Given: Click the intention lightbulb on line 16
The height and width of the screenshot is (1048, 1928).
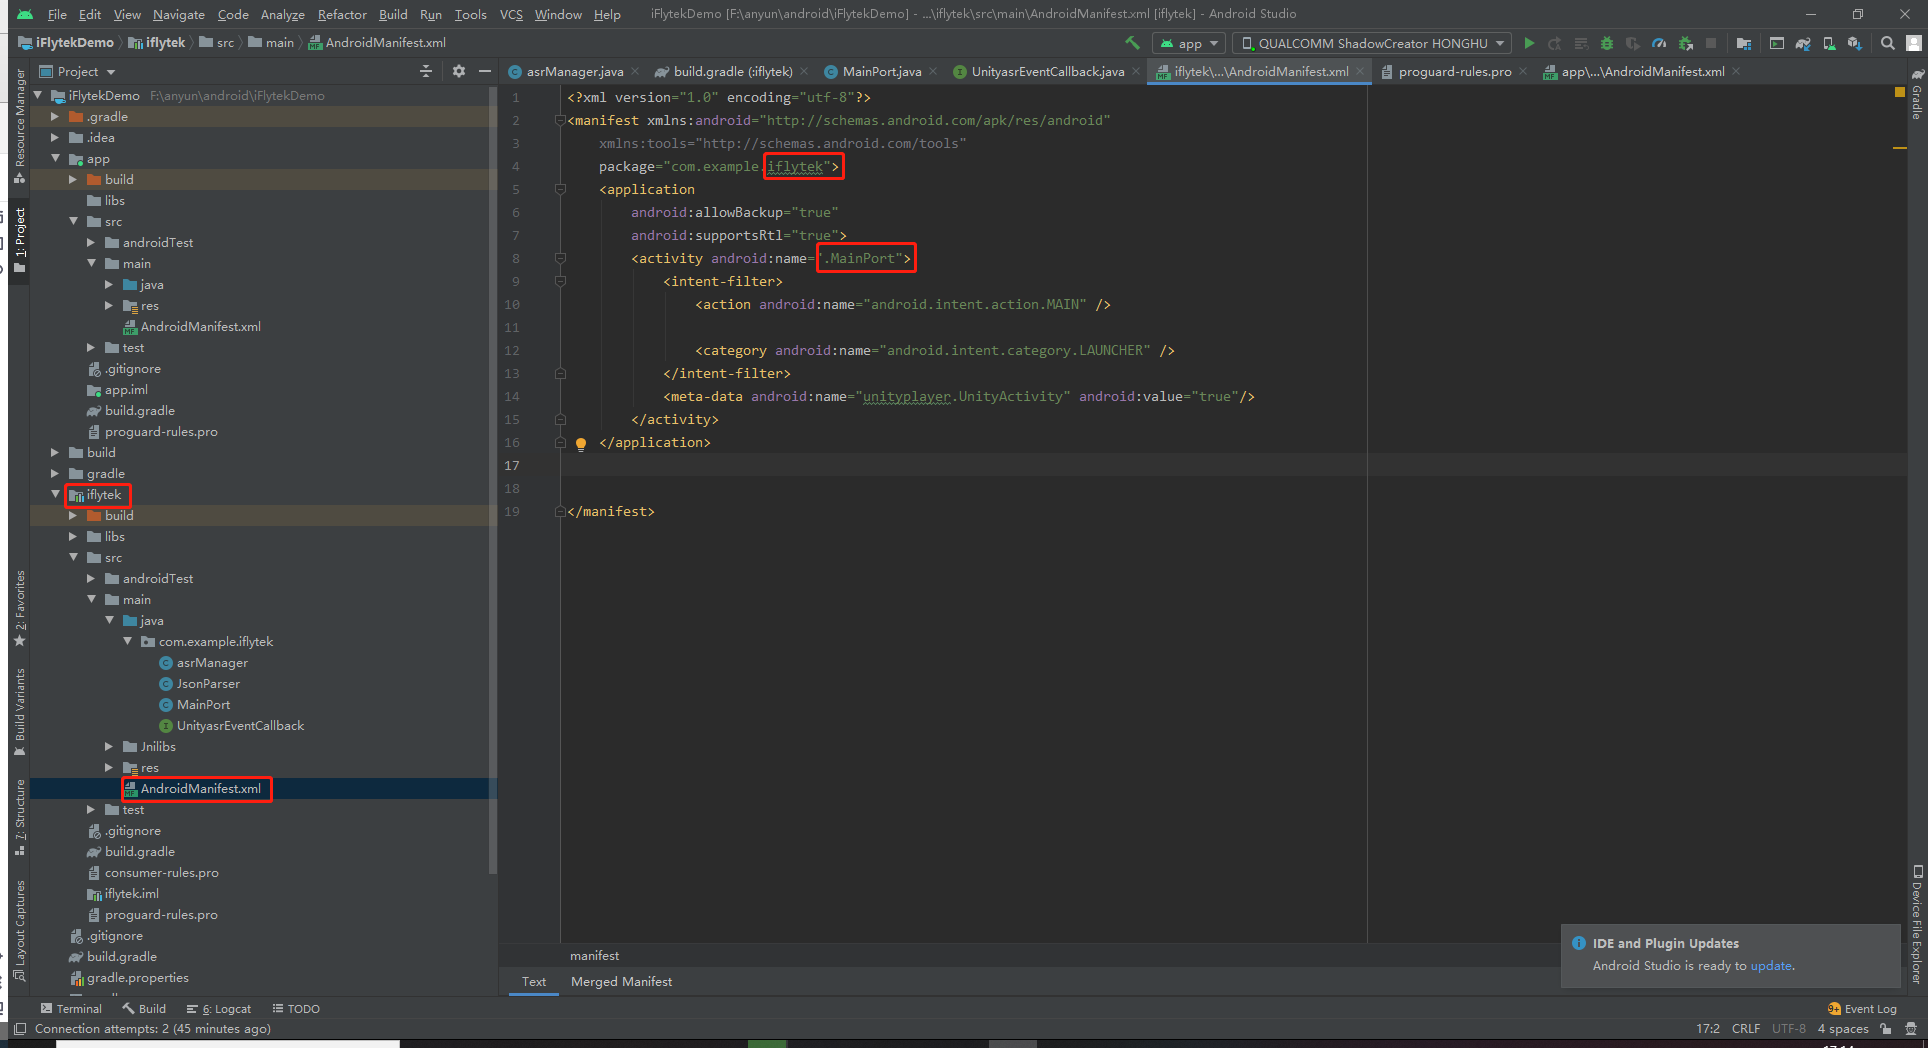Looking at the screenshot, I should click(x=581, y=443).
